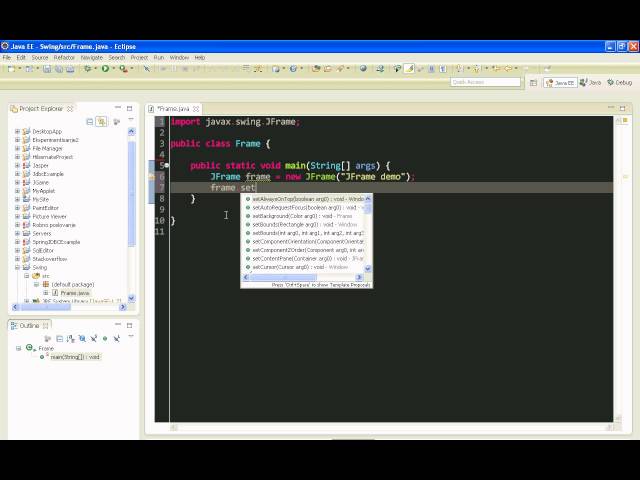Select the Outline tab
The width and height of the screenshot is (640, 480).
[x=29, y=326]
